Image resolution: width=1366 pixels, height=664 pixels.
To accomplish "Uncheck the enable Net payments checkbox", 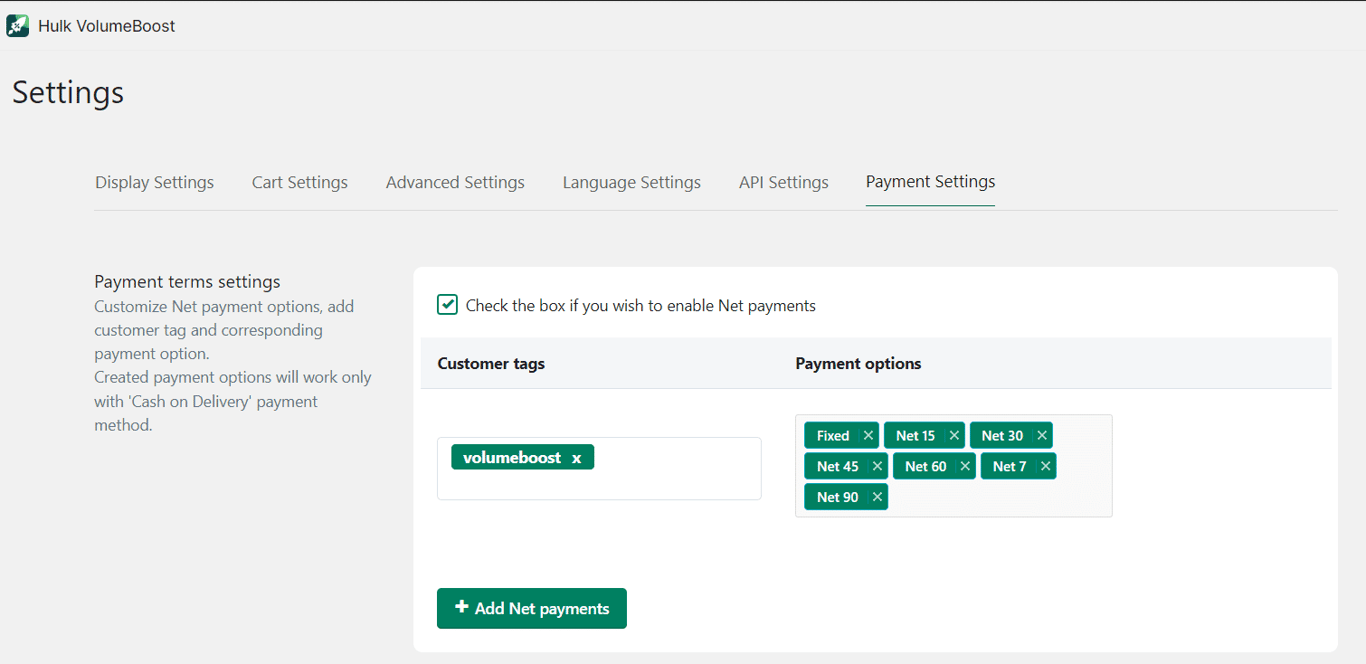I will click(447, 305).
